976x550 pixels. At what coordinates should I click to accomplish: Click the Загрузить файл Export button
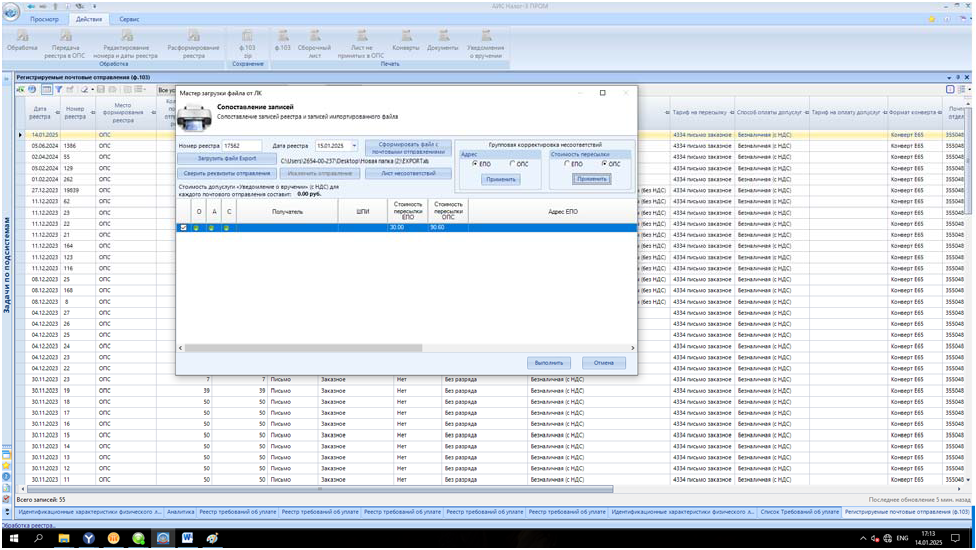point(227,159)
